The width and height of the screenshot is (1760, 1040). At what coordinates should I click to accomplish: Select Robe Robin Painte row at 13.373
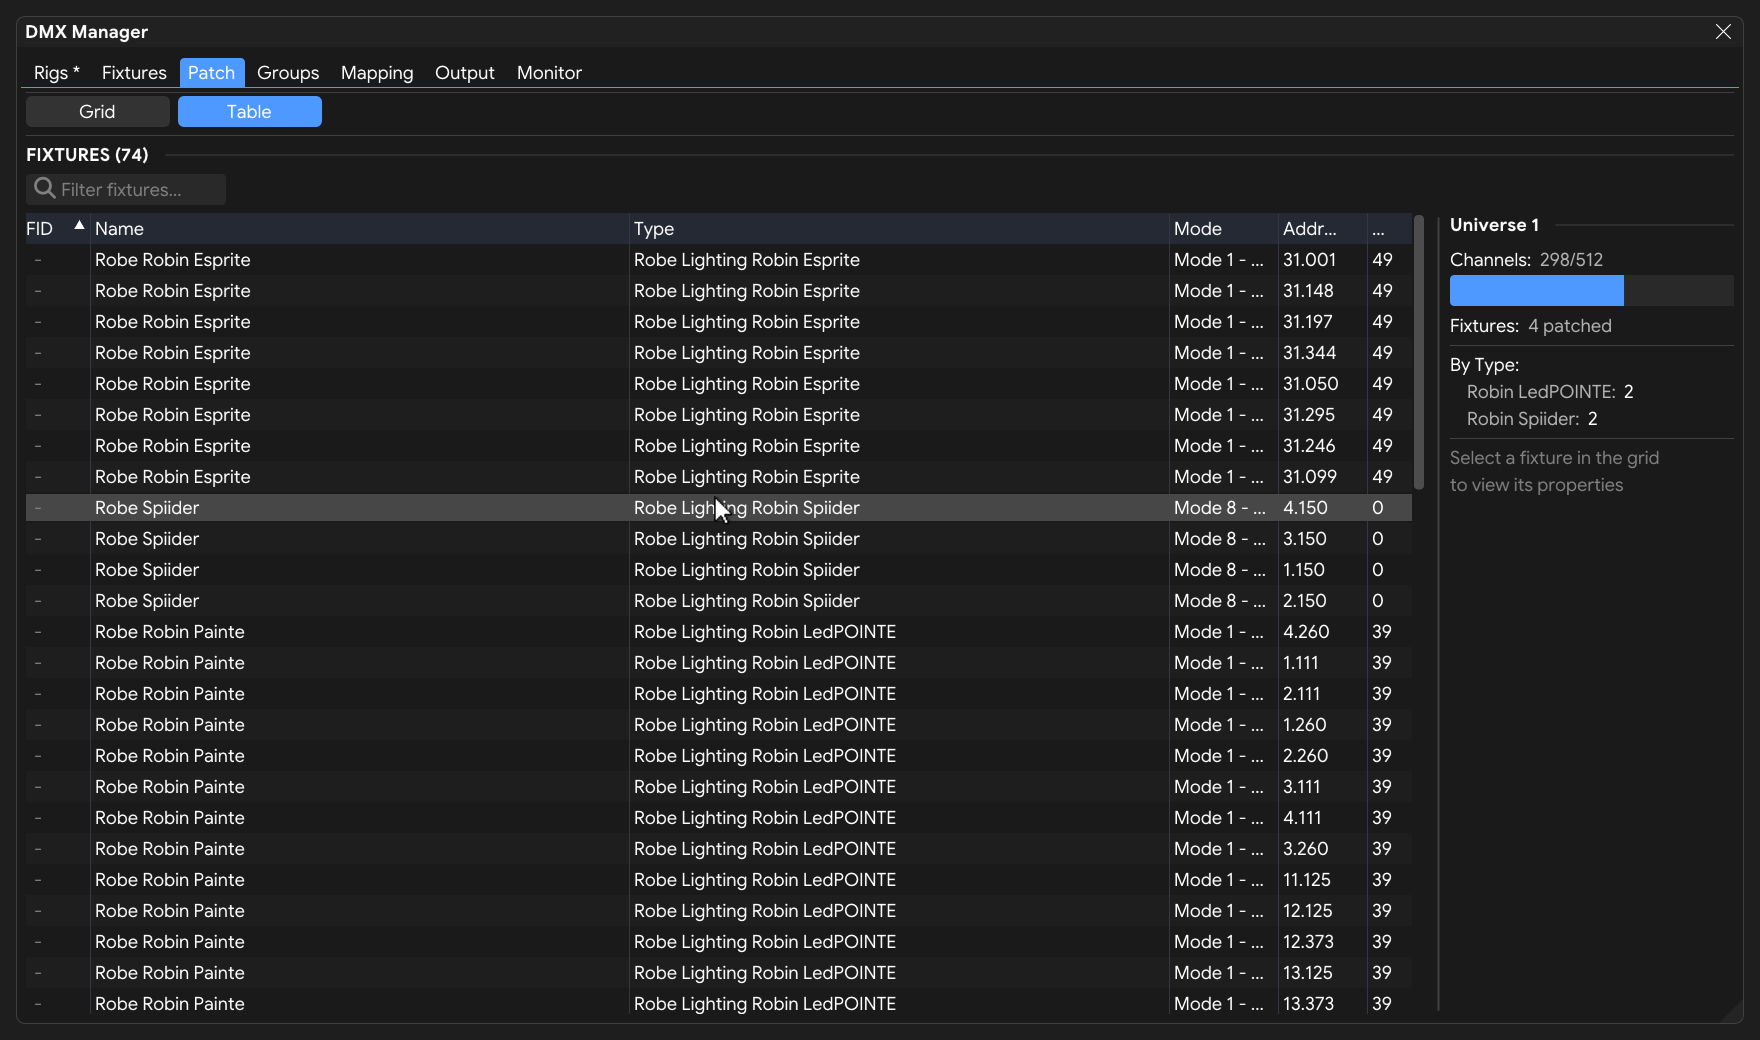click(718, 1004)
